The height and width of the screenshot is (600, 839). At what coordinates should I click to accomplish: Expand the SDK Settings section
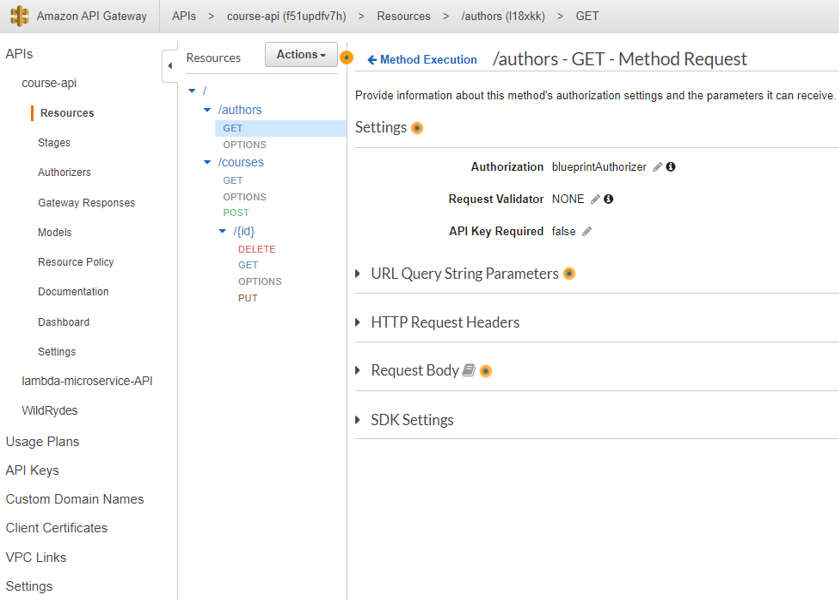358,420
